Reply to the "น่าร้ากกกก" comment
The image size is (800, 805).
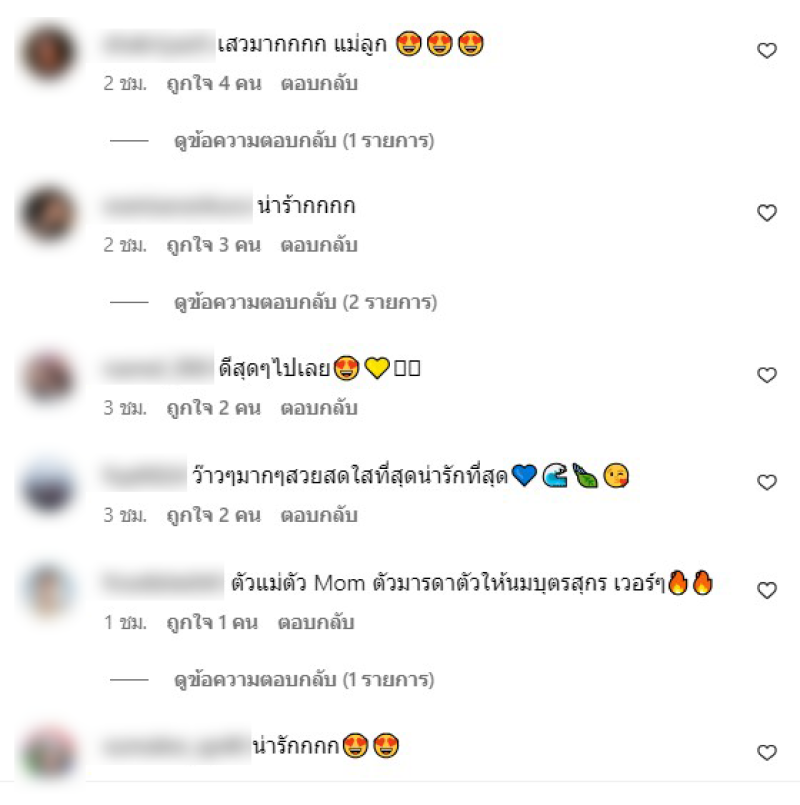click(x=319, y=245)
